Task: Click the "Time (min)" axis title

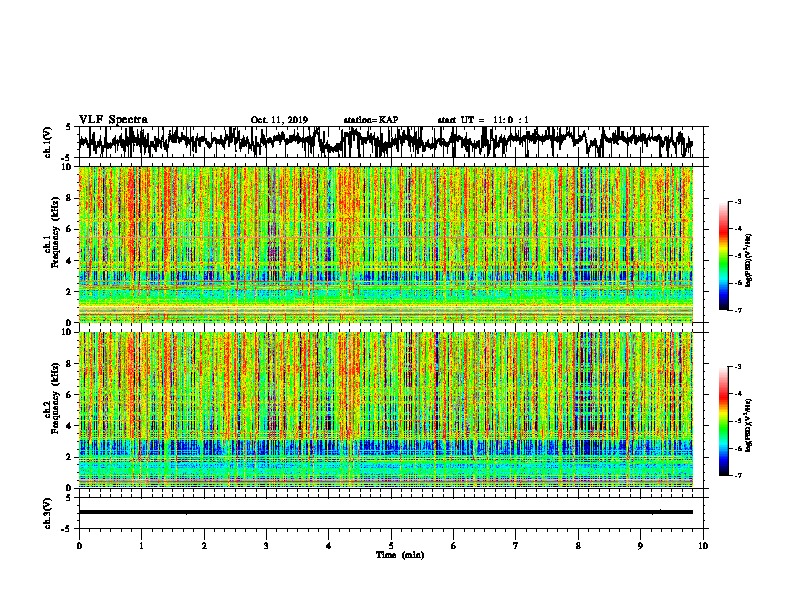Action: point(400,555)
